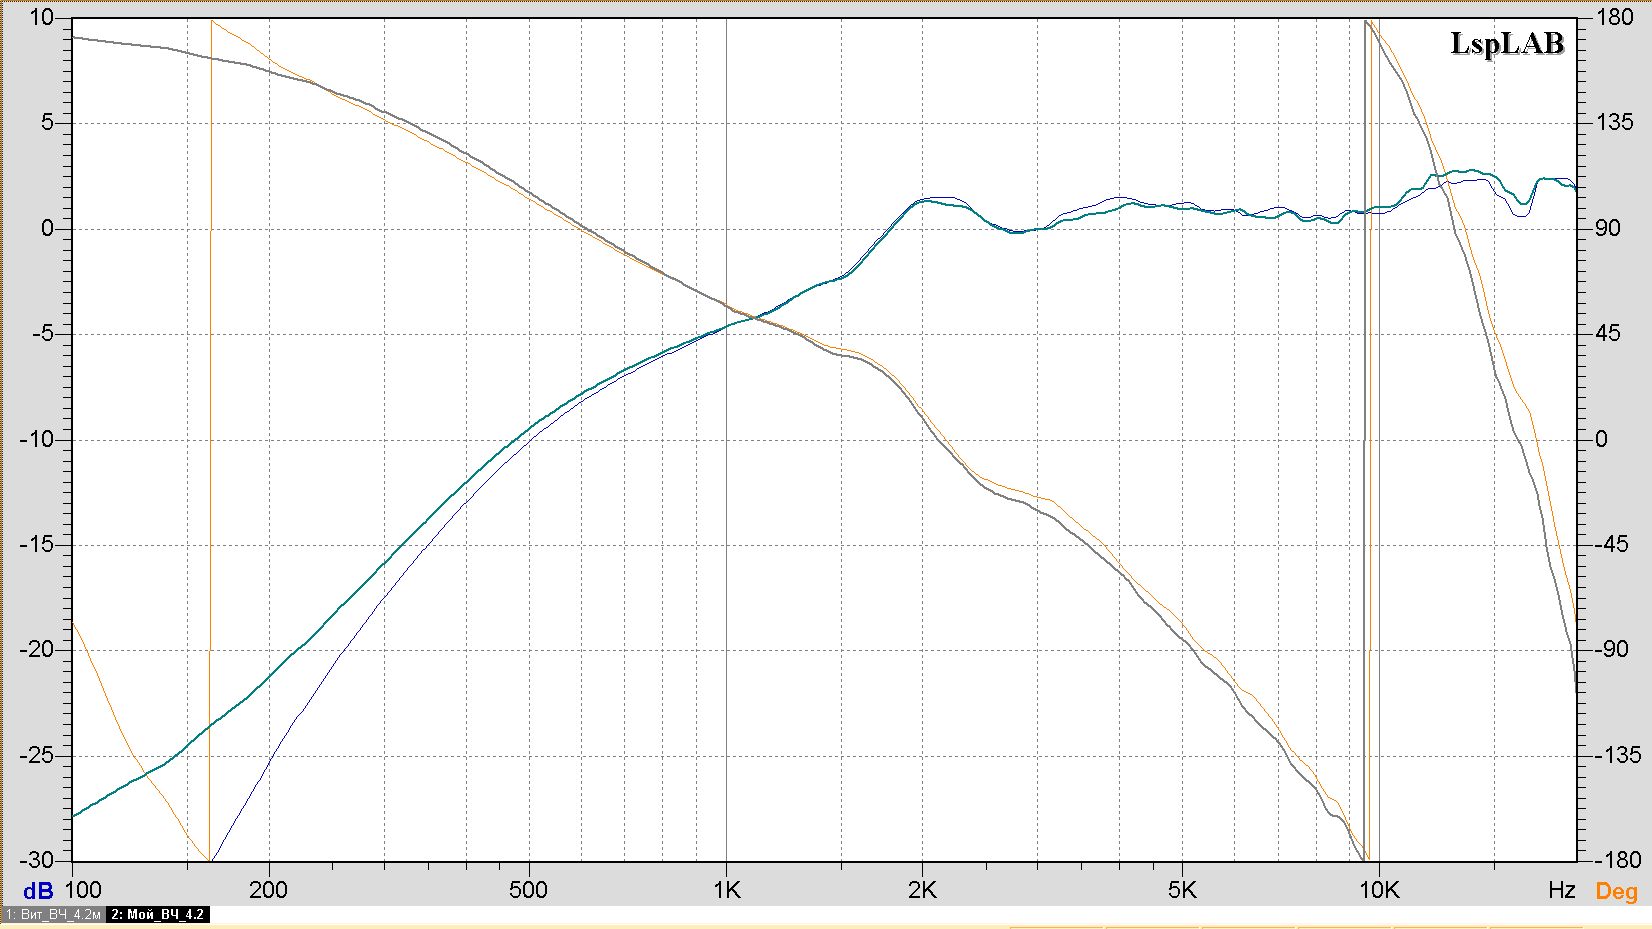
Task: Click the -15 value on dB axis
Action: coord(37,544)
